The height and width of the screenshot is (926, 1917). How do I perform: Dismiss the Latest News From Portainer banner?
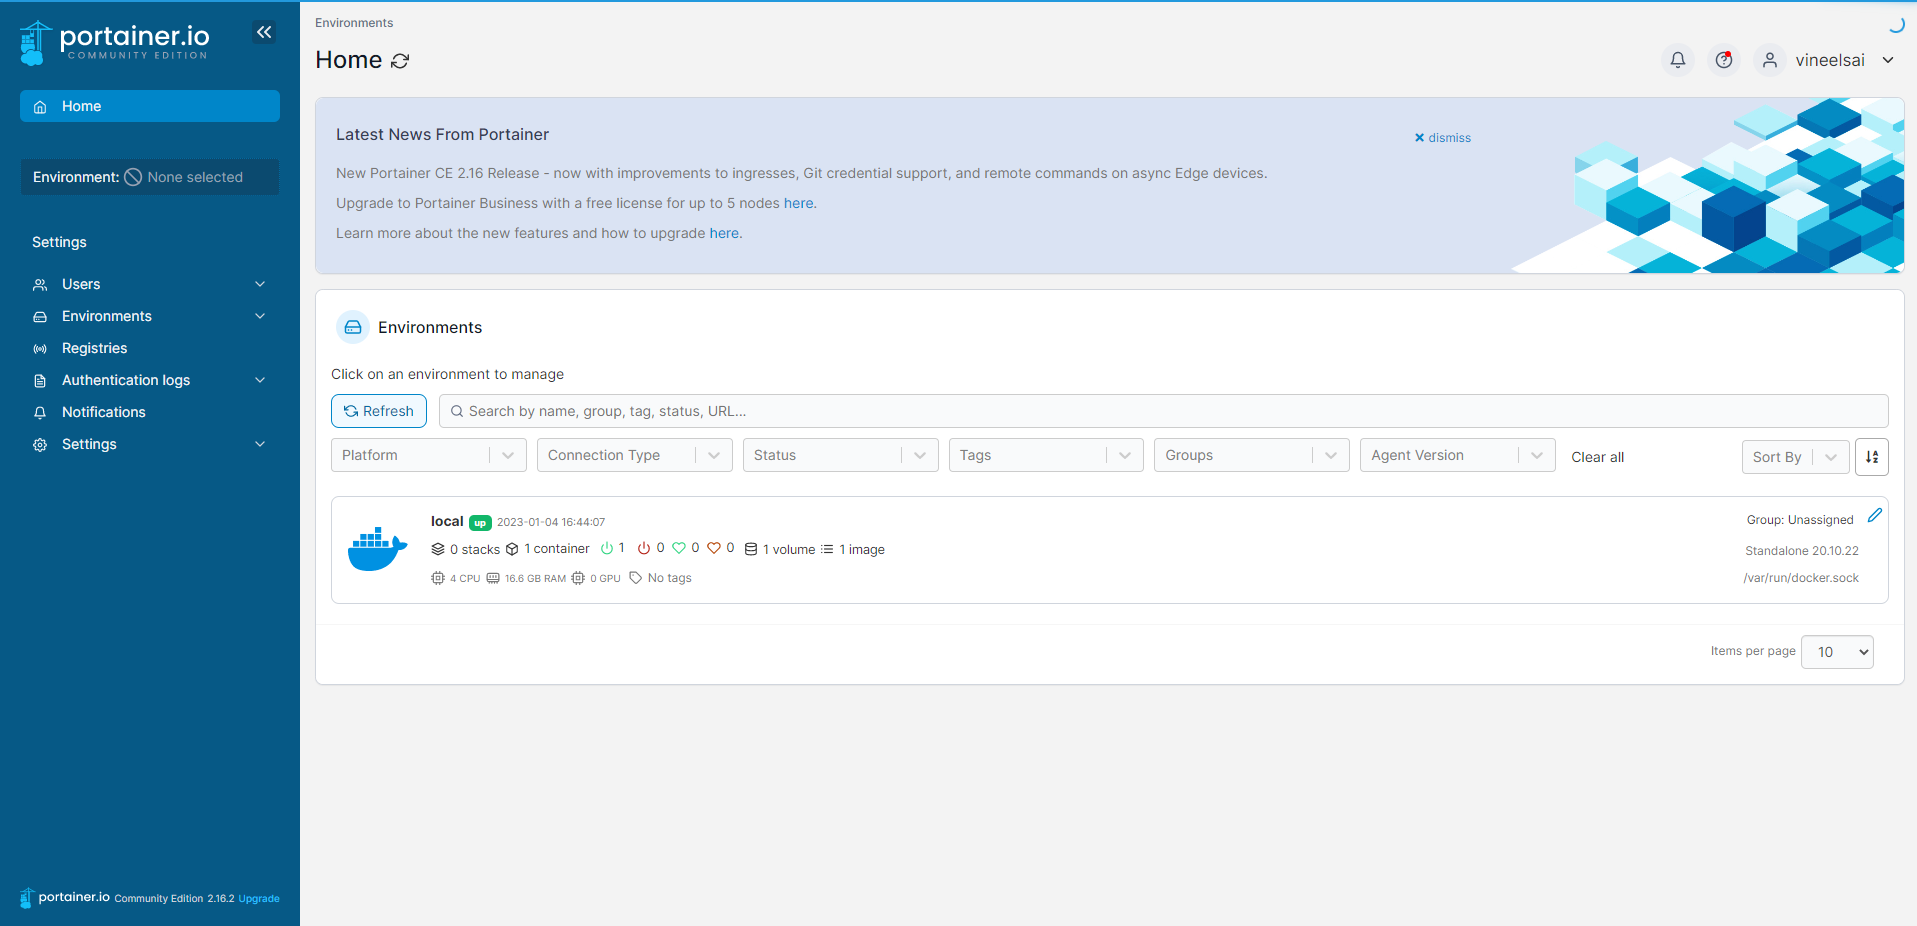(x=1442, y=138)
